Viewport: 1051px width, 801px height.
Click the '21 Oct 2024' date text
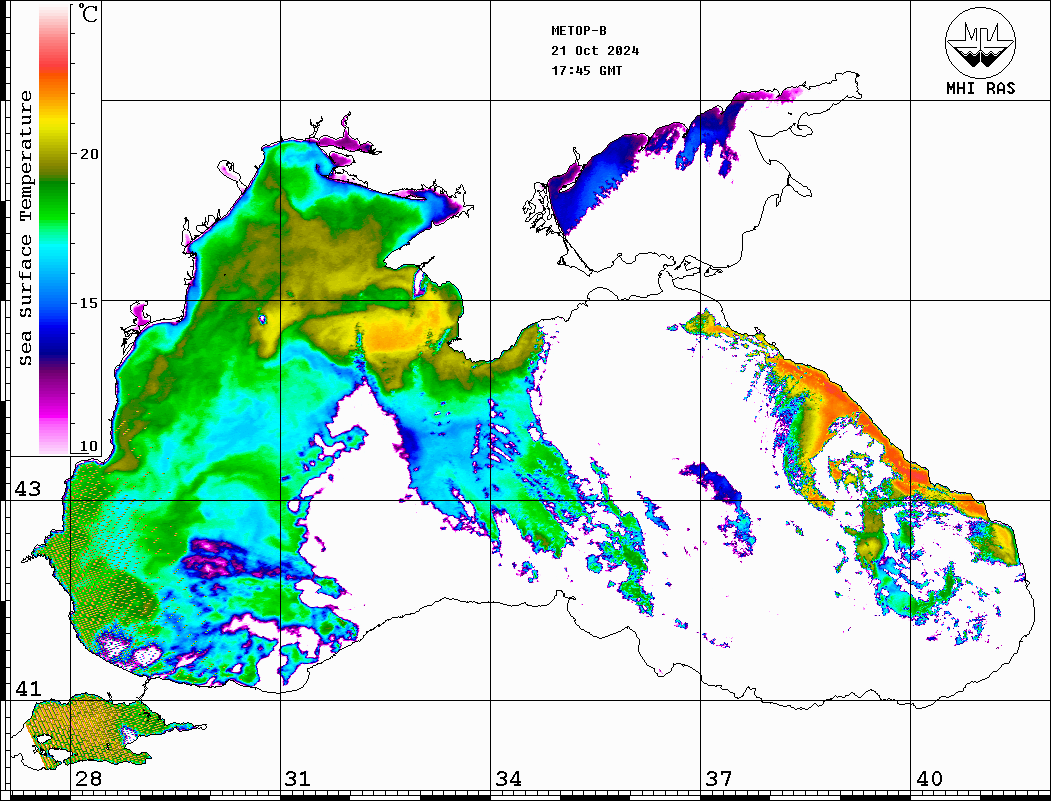[595, 50]
